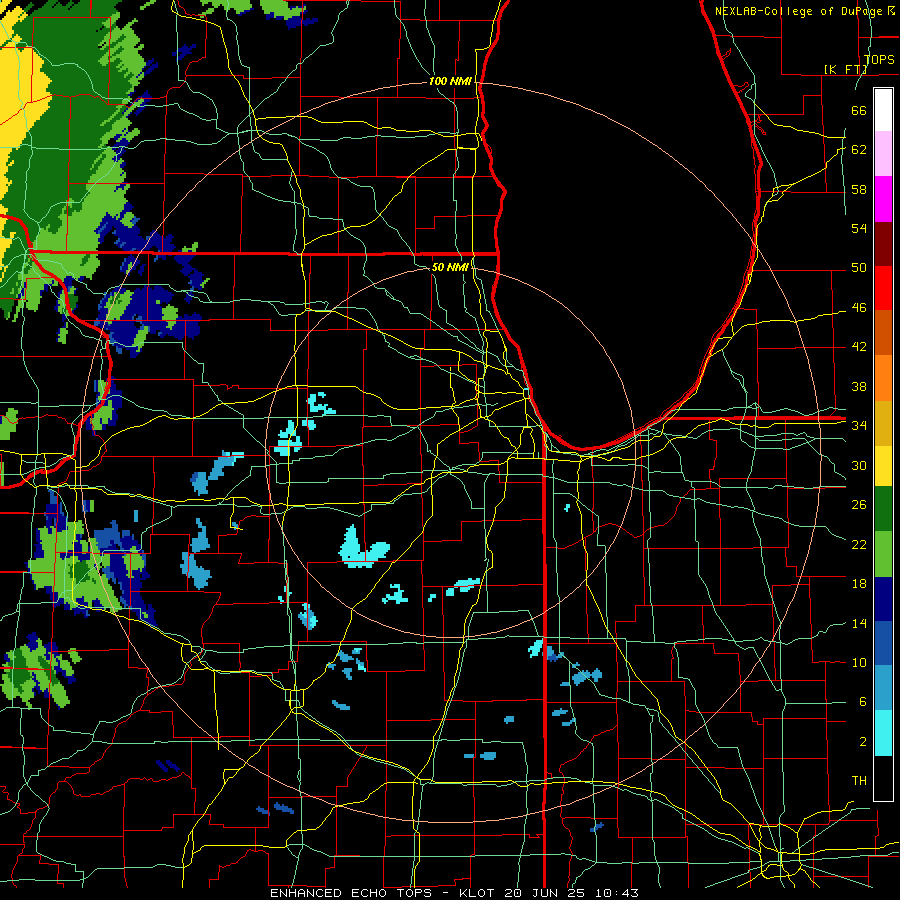Click the 2 scale value

tap(862, 742)
